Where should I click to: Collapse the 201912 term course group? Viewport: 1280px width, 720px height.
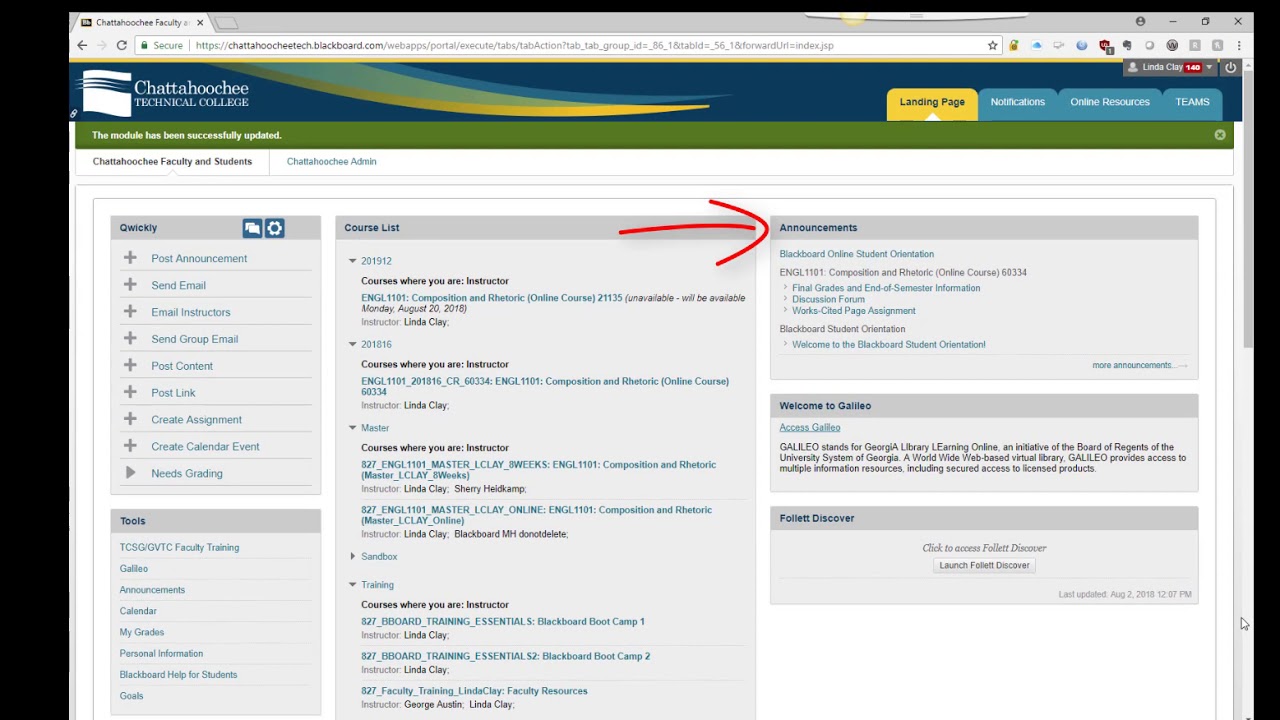352,261
